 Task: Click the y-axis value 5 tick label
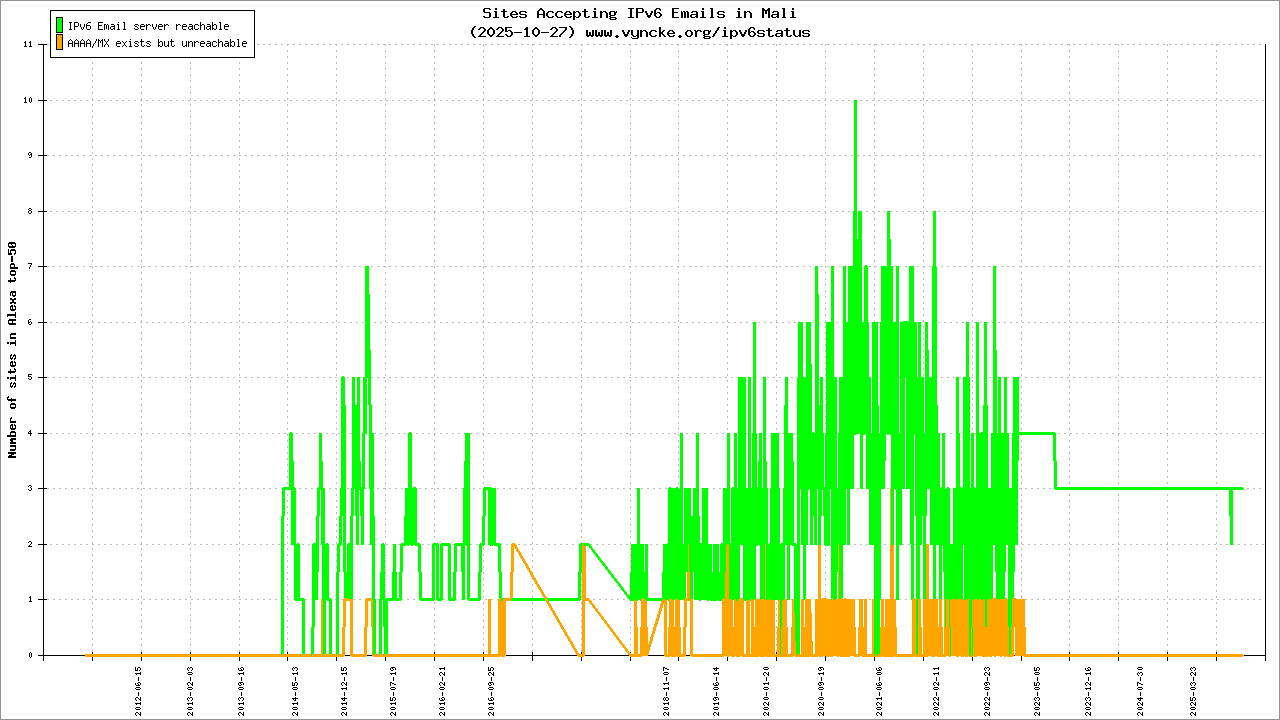coord(29,378)
